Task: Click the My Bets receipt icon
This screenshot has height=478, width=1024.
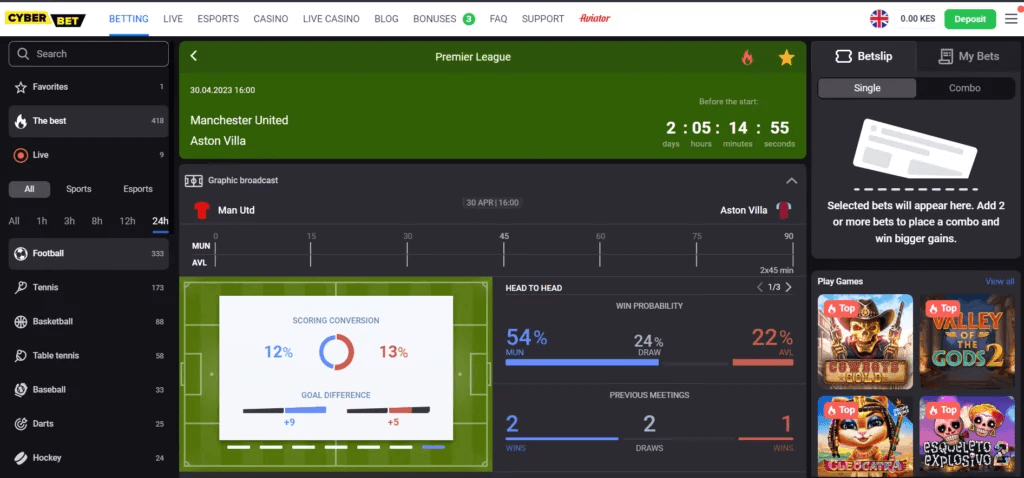Action: pos(945,57)
